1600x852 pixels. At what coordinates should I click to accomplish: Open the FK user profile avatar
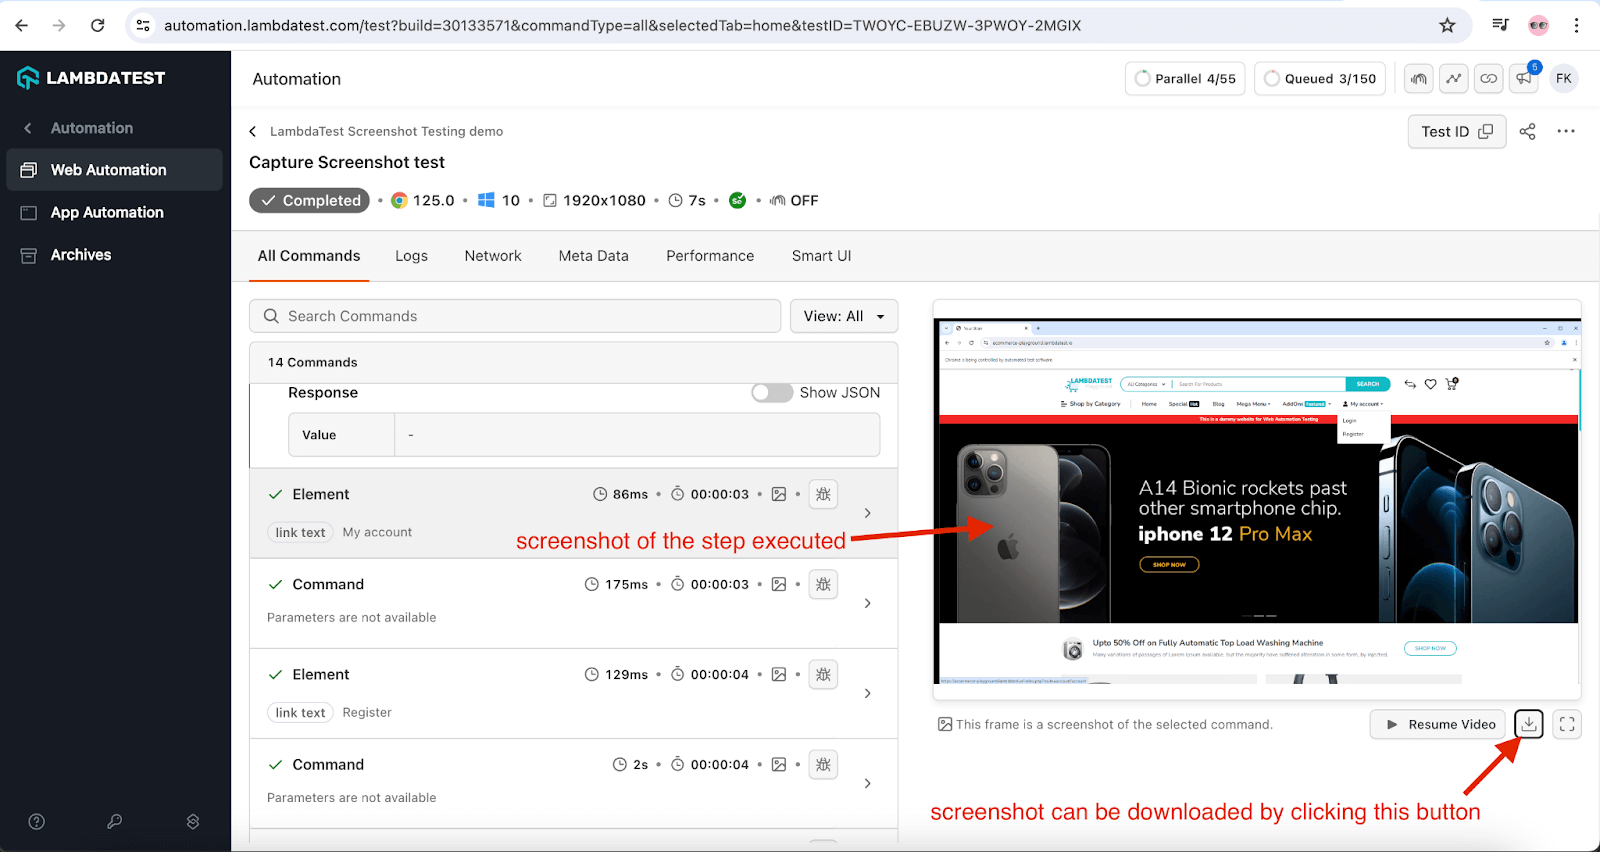point(1564,79)
